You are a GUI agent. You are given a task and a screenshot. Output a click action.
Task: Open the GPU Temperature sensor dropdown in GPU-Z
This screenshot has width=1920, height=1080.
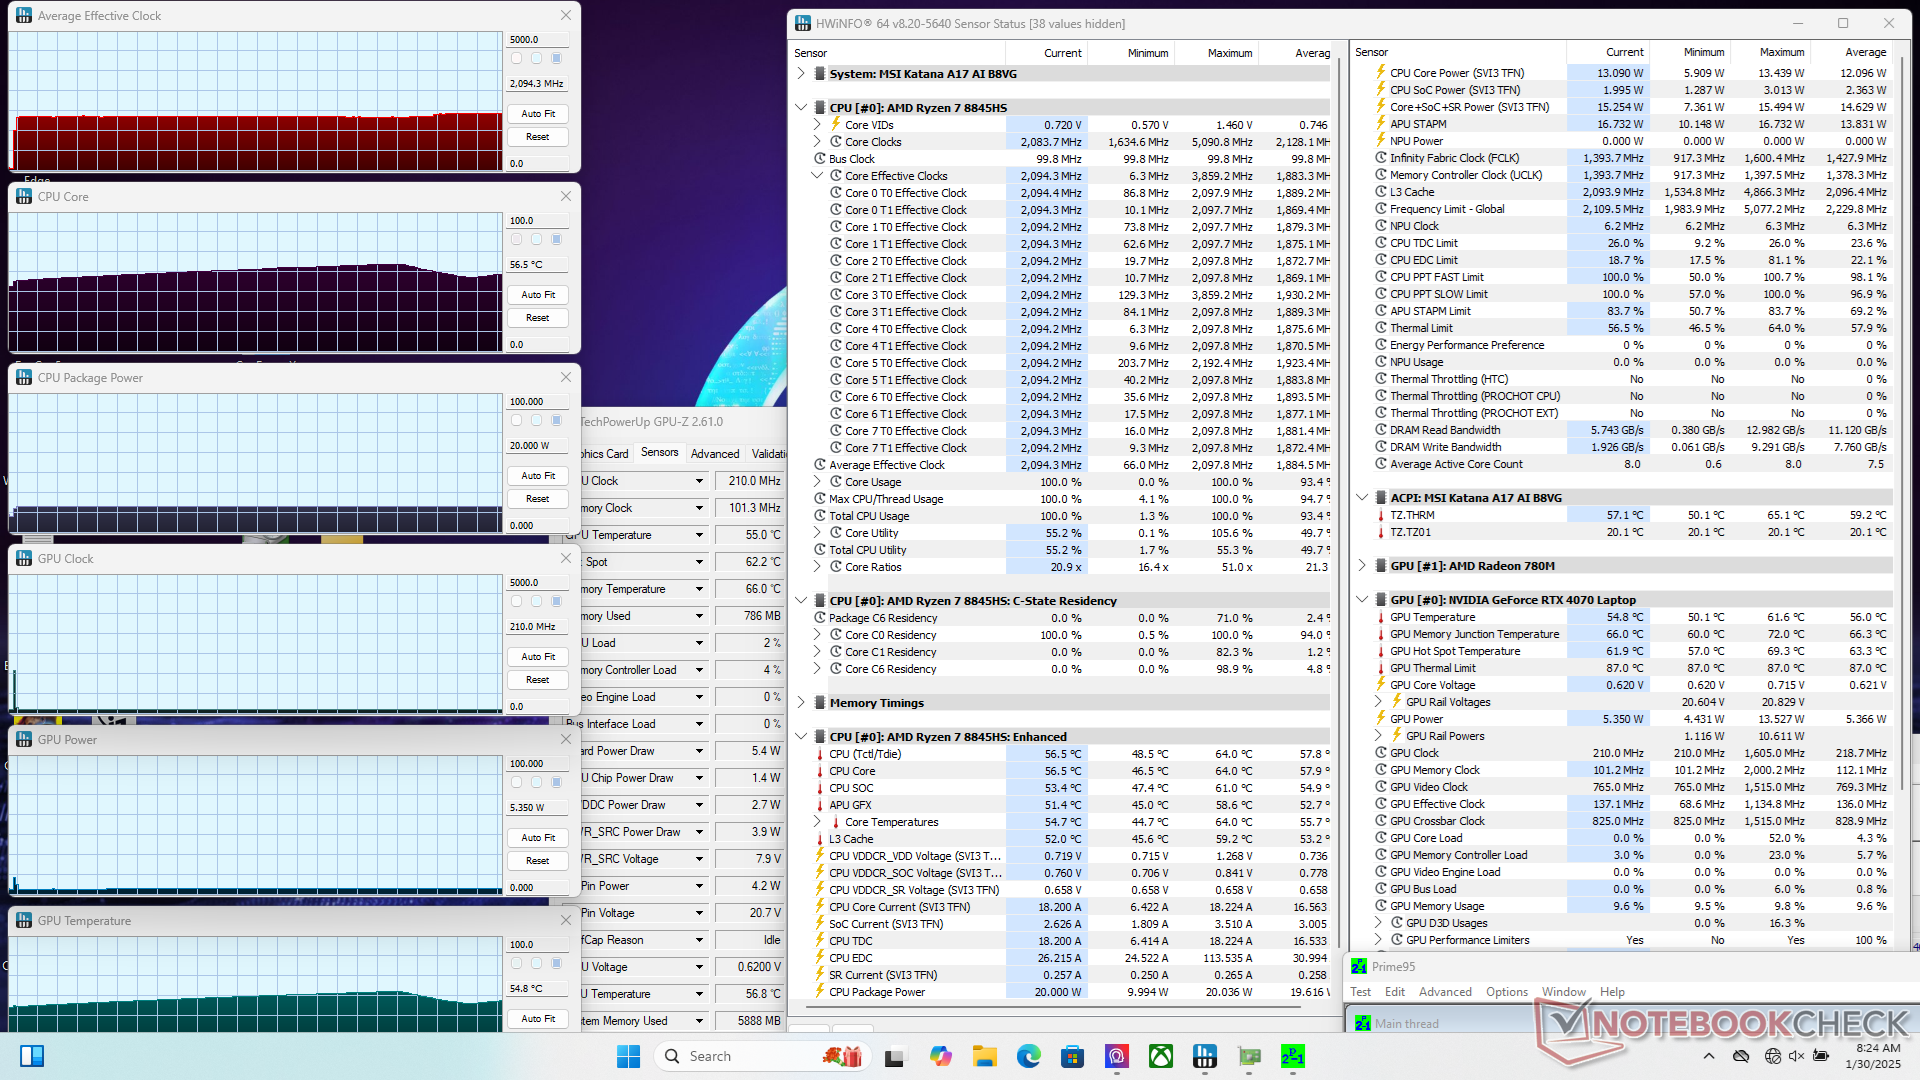pyautogui.click(x=699, y=535)
